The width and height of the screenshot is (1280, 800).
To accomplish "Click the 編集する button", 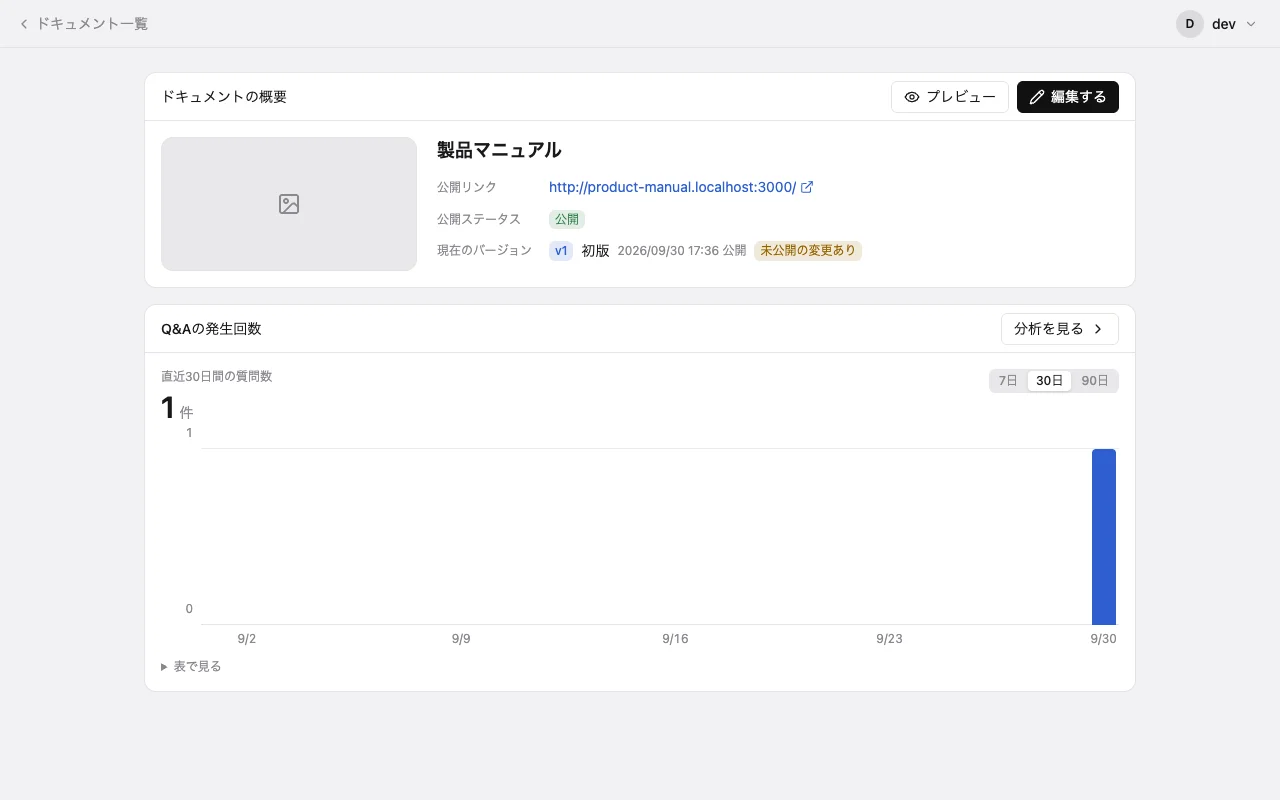I will tap(1068, 97).
